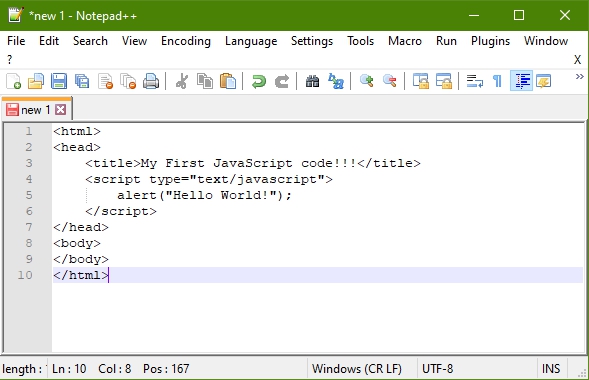
Task: Open the Settings menu
Action: tap(312, 41)
